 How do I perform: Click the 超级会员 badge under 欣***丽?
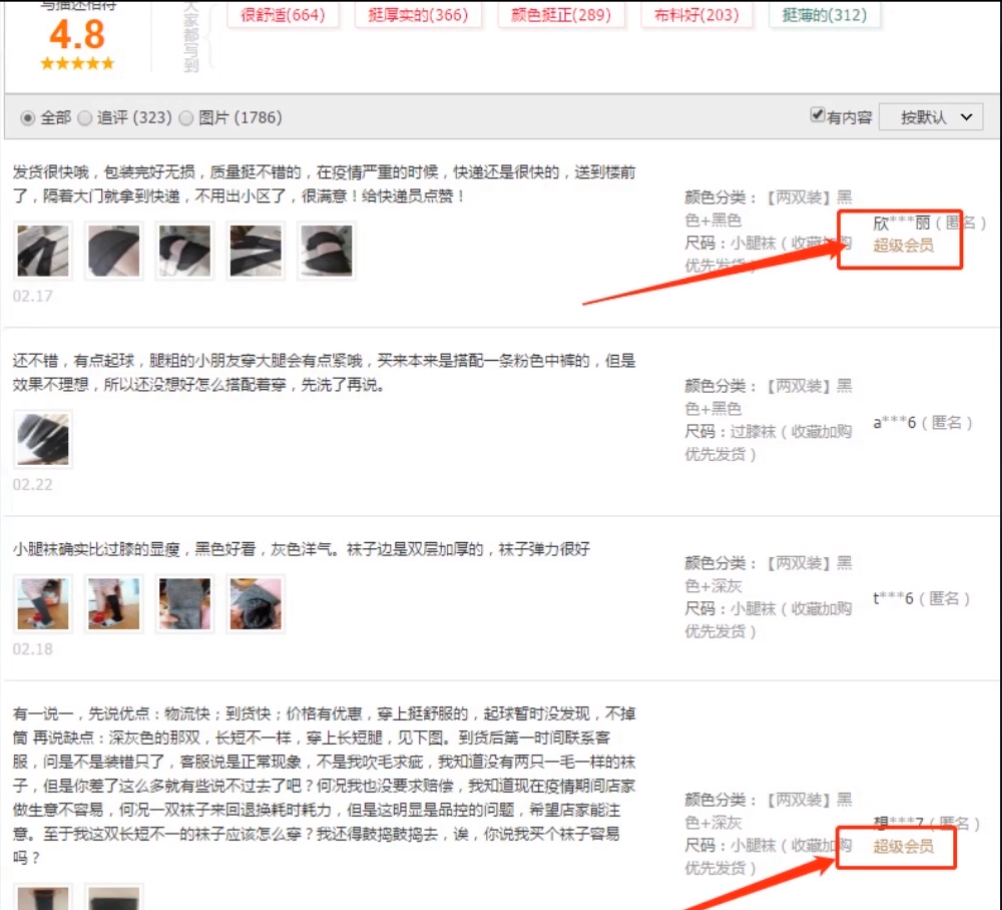(903, 245)
